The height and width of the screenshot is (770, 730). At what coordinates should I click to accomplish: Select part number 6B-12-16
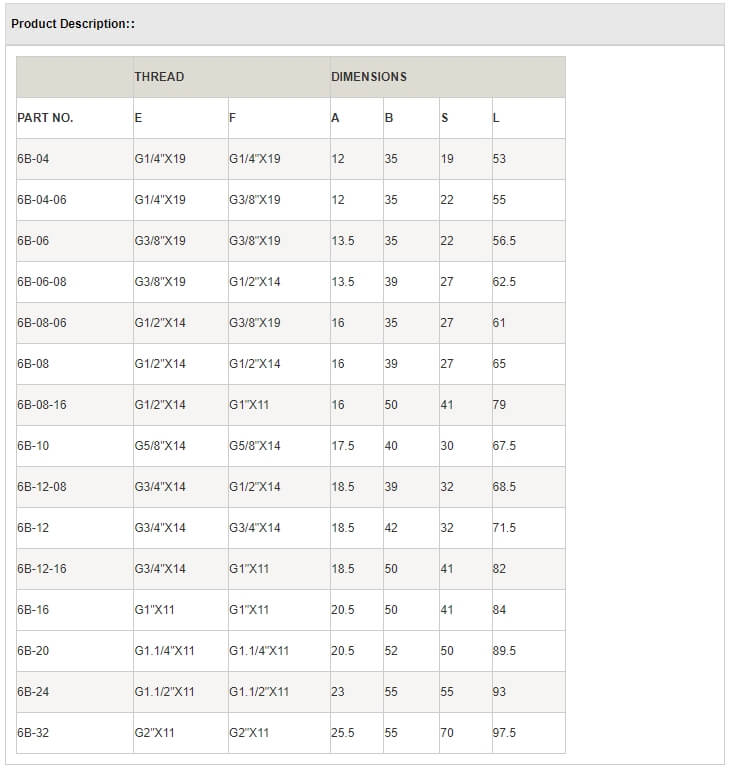(x=42, y=569)
